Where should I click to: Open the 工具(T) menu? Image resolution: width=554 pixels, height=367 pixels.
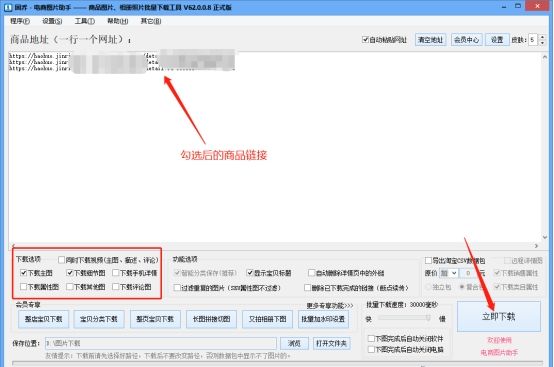click(85, 21)
